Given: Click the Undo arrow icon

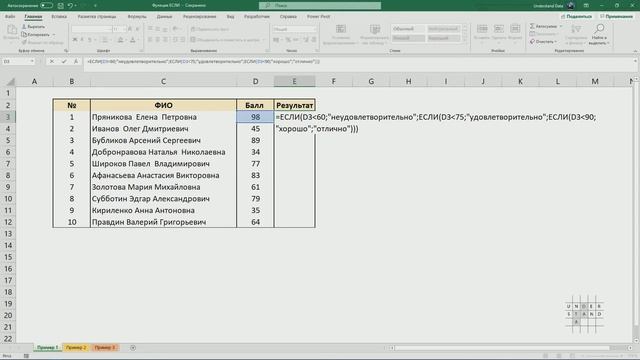Looking at the screenshot, I should (x=70, y=6).
